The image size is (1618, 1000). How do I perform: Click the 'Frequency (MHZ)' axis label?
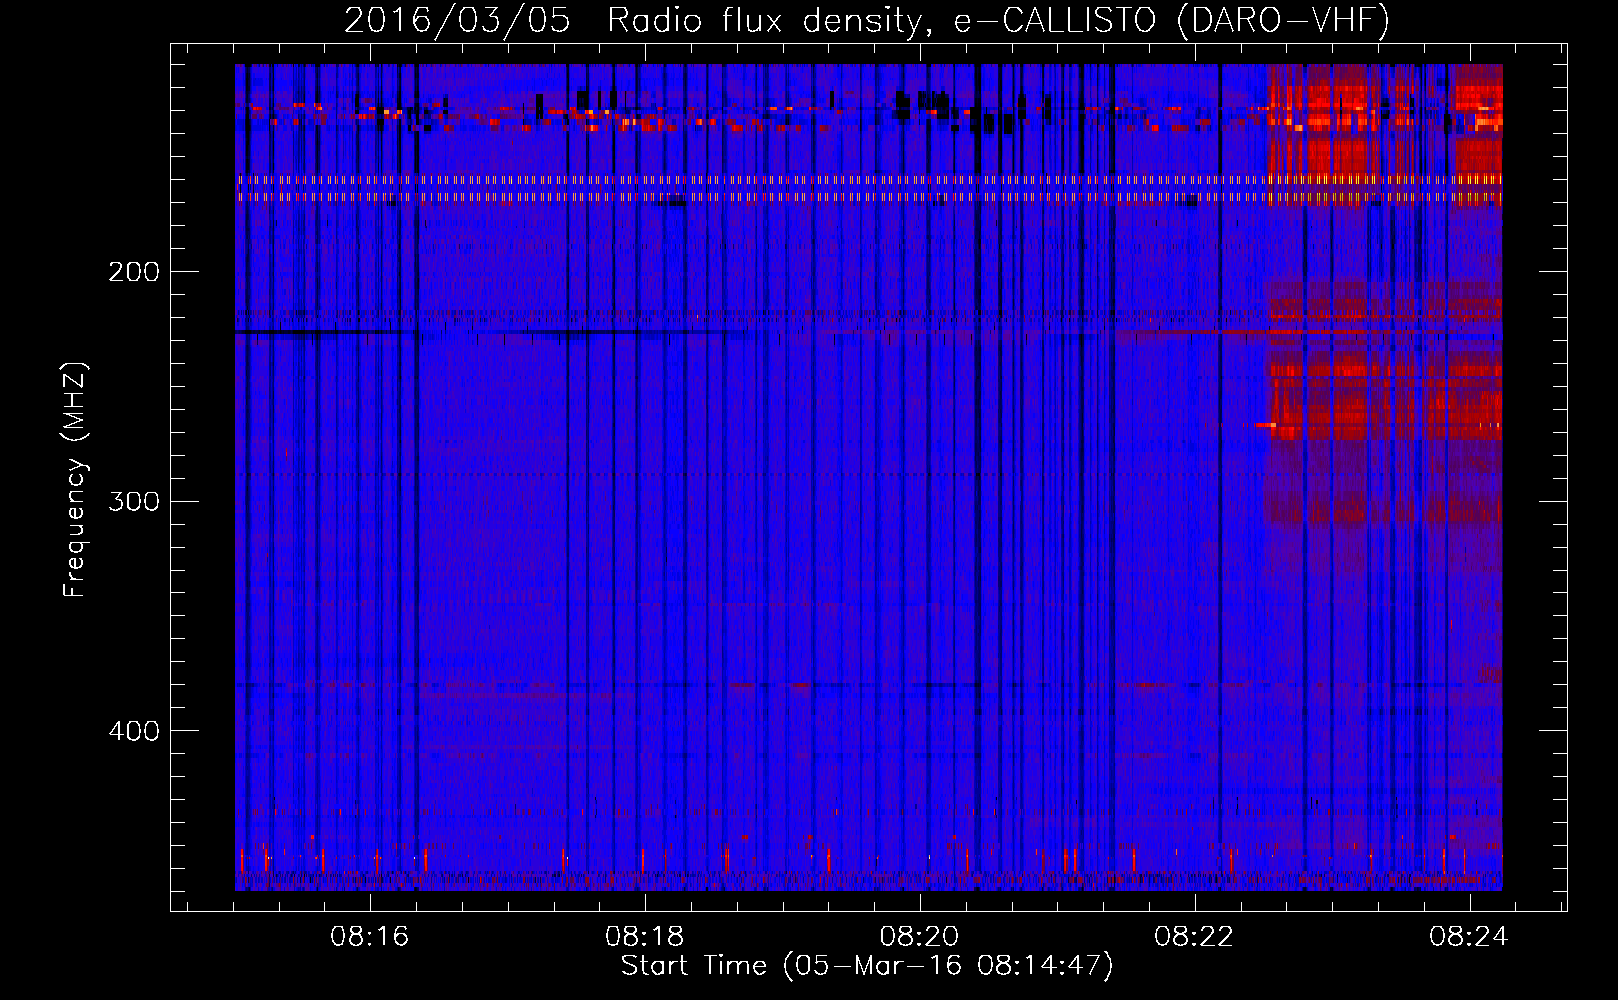[x=75, y=480]
